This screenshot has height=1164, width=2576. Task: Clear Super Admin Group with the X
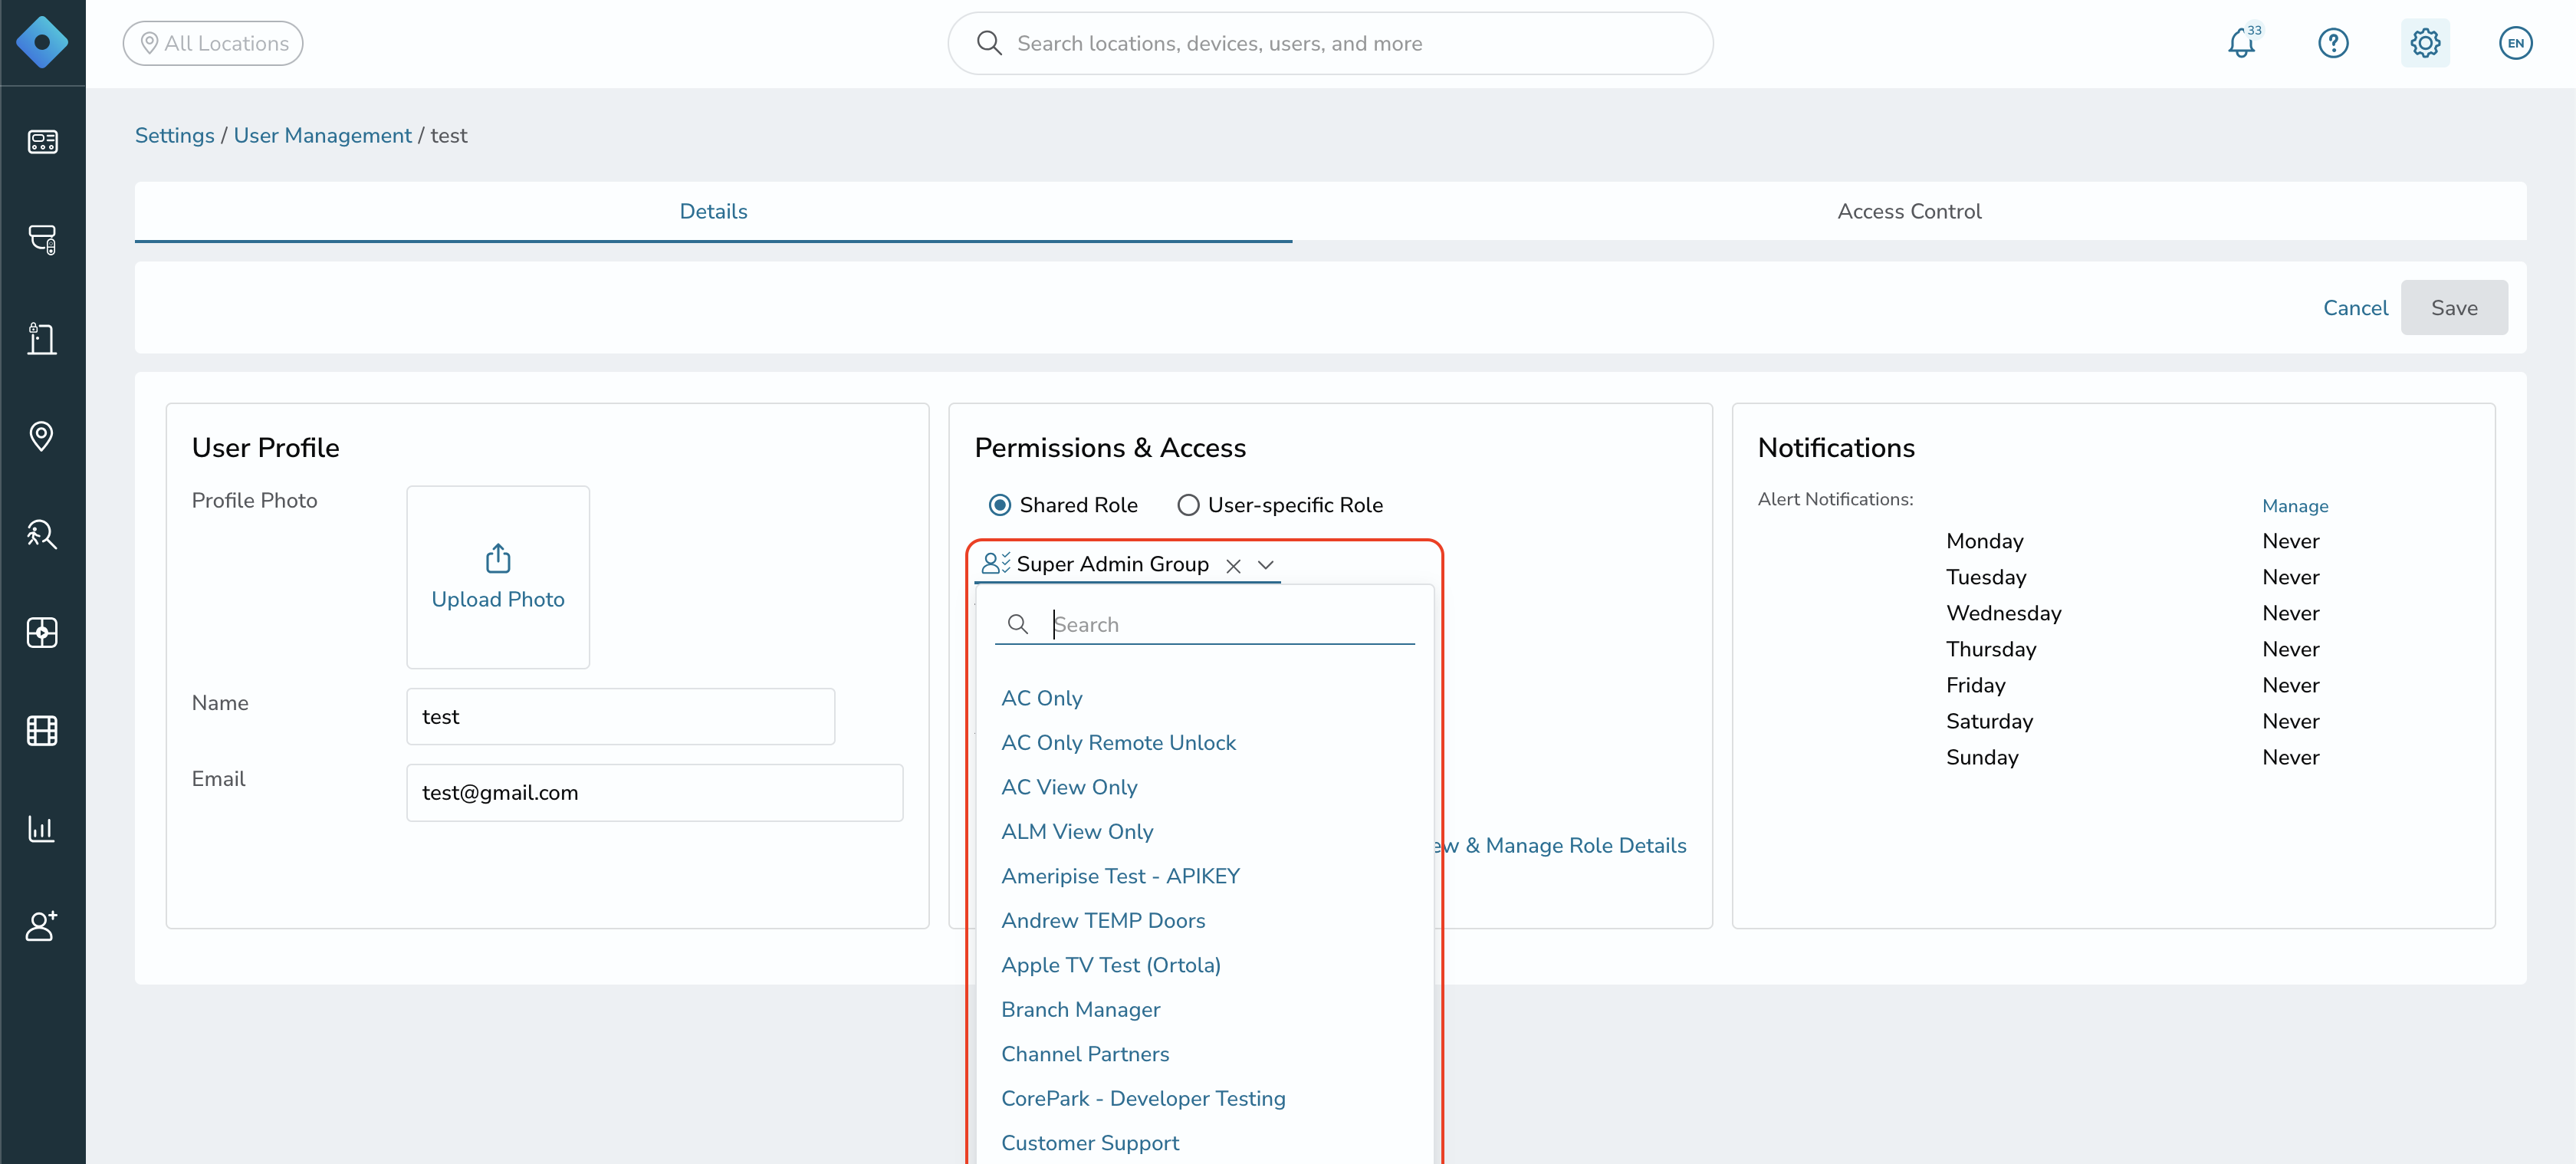1234,566
